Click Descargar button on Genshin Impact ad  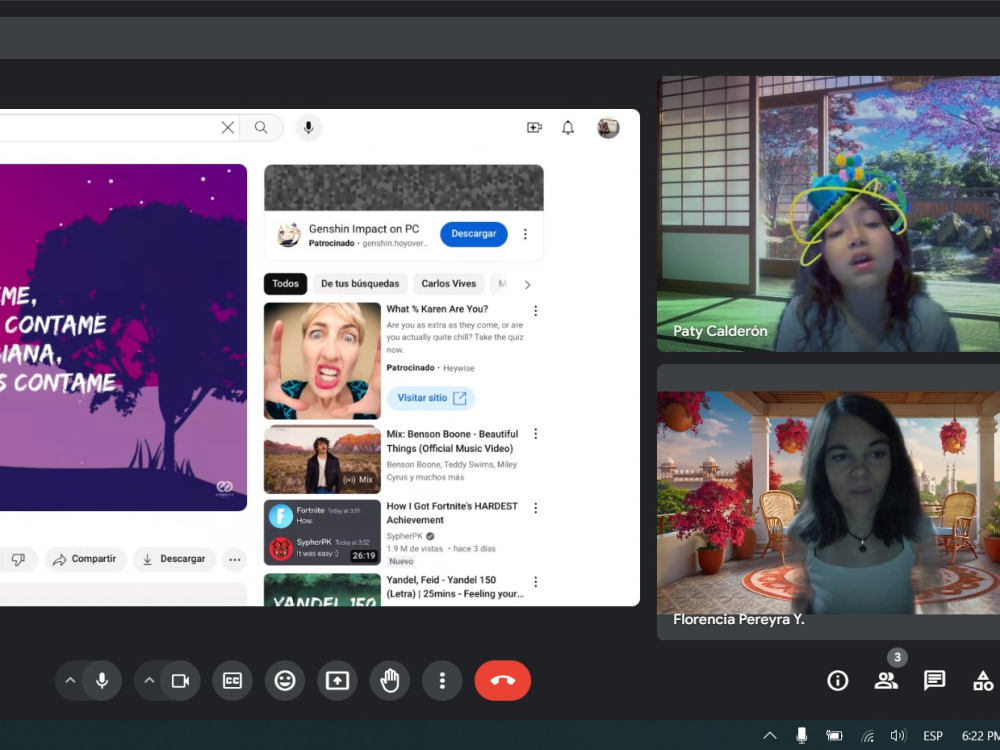[x=474, y=234]
